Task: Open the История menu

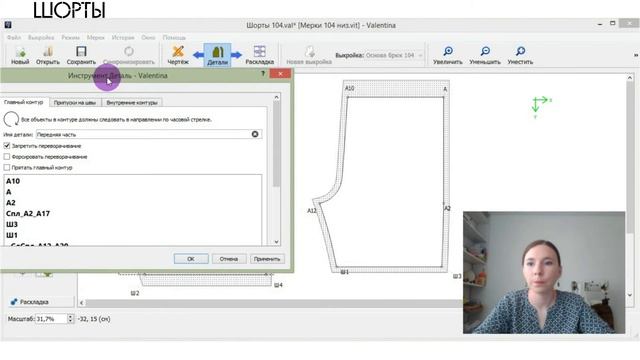Action: click(123, 38)
